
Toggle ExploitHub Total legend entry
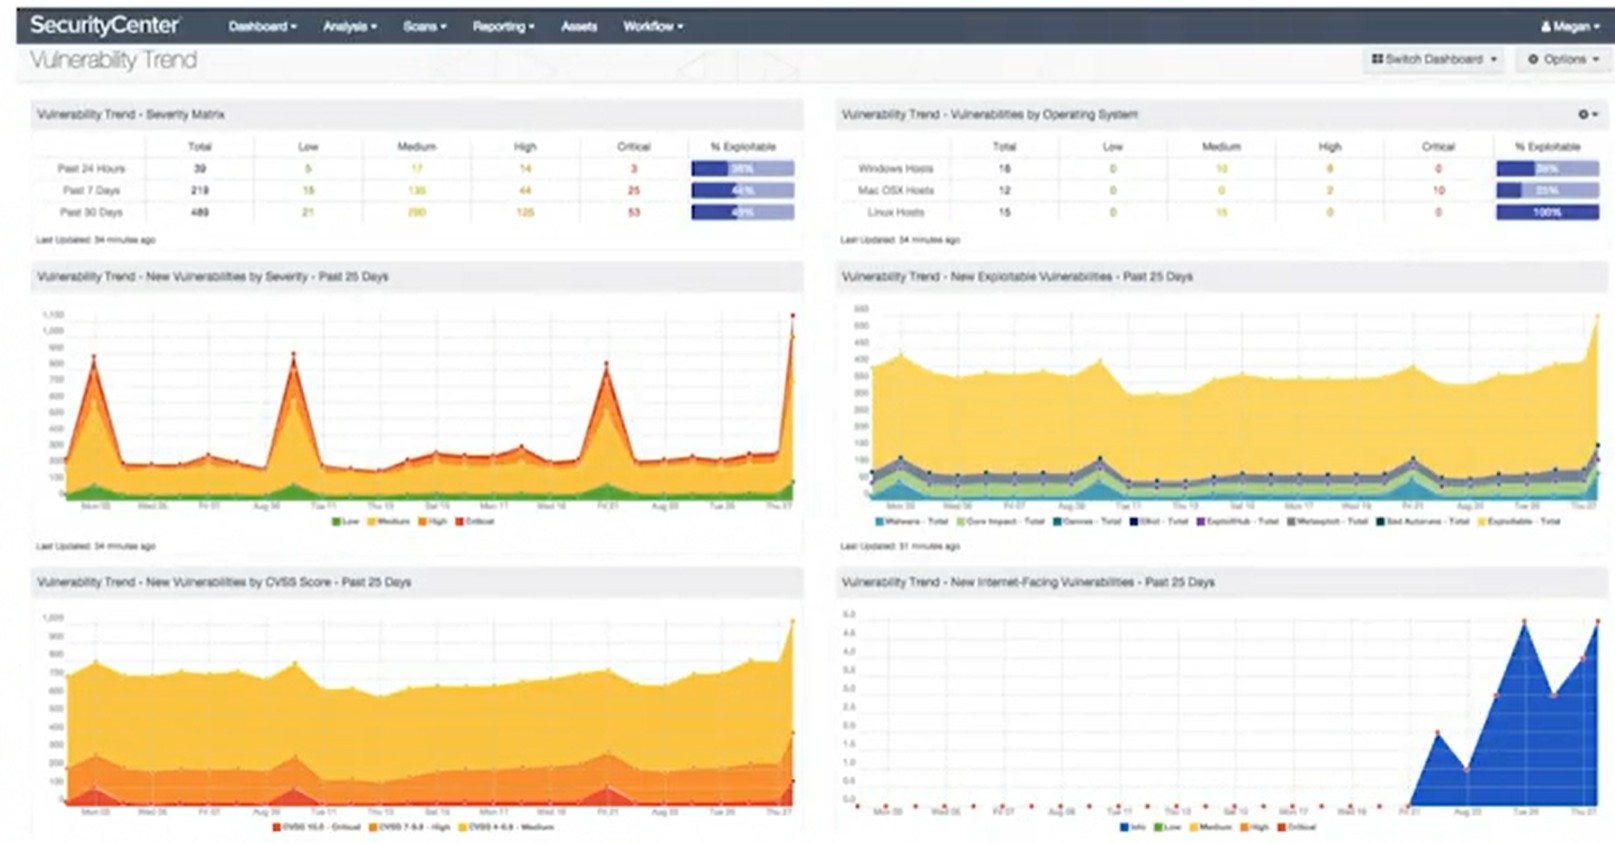coord(1237,521)
